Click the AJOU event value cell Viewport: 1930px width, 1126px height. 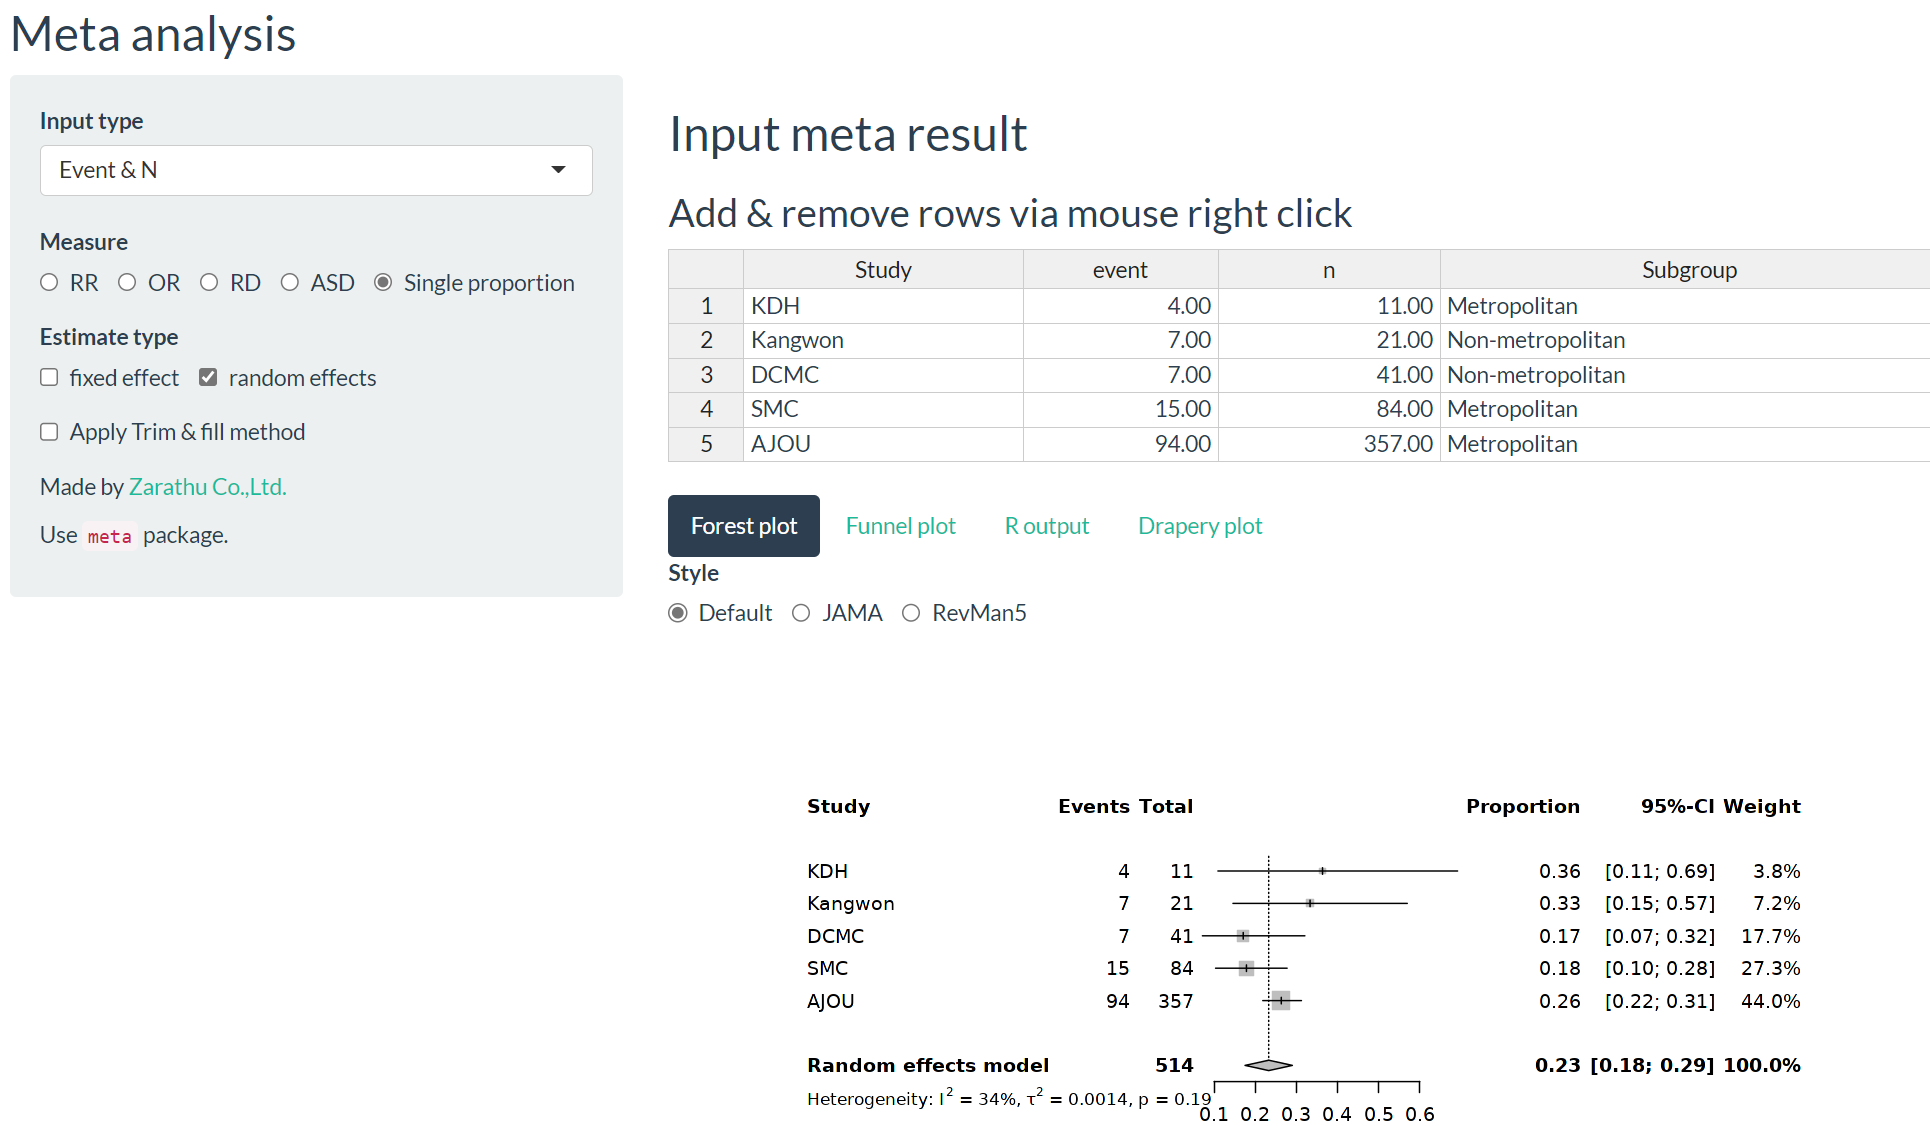click(1120, 444)
